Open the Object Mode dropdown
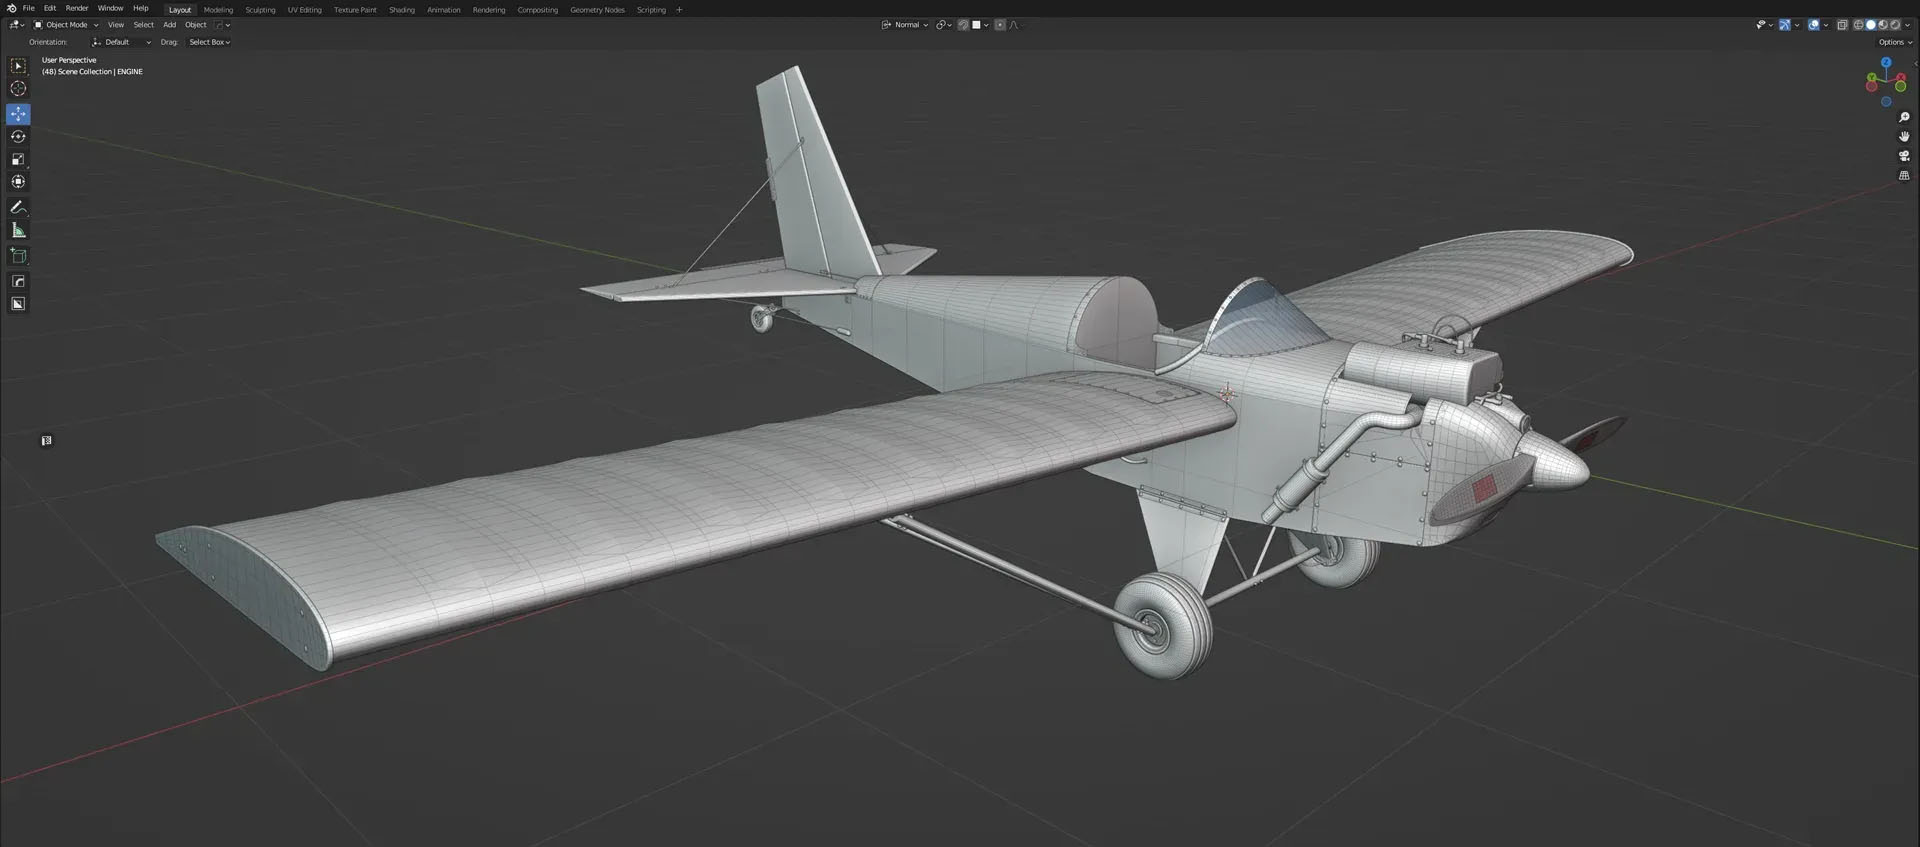This screenshot has height=847, width=1920. pyautogui.click(x=66, y=25)
